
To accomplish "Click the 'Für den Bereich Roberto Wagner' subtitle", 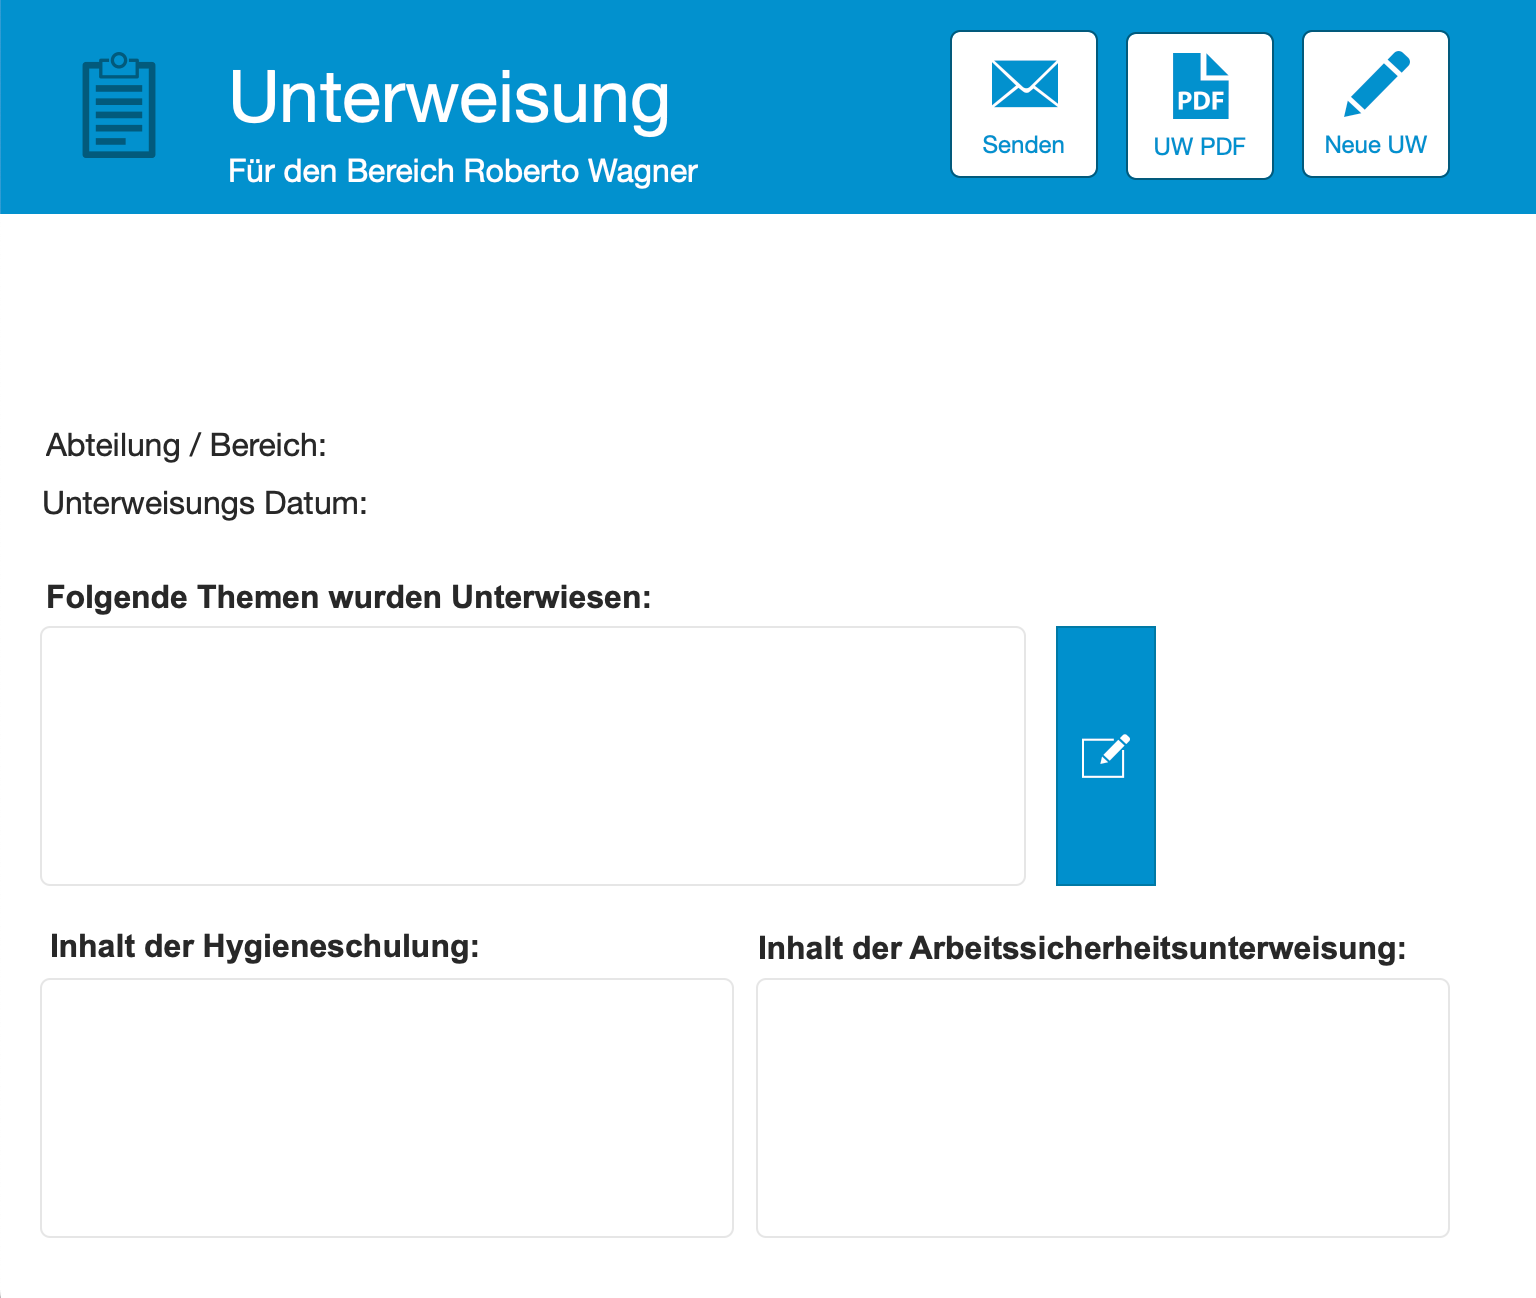I will point(462,171).
